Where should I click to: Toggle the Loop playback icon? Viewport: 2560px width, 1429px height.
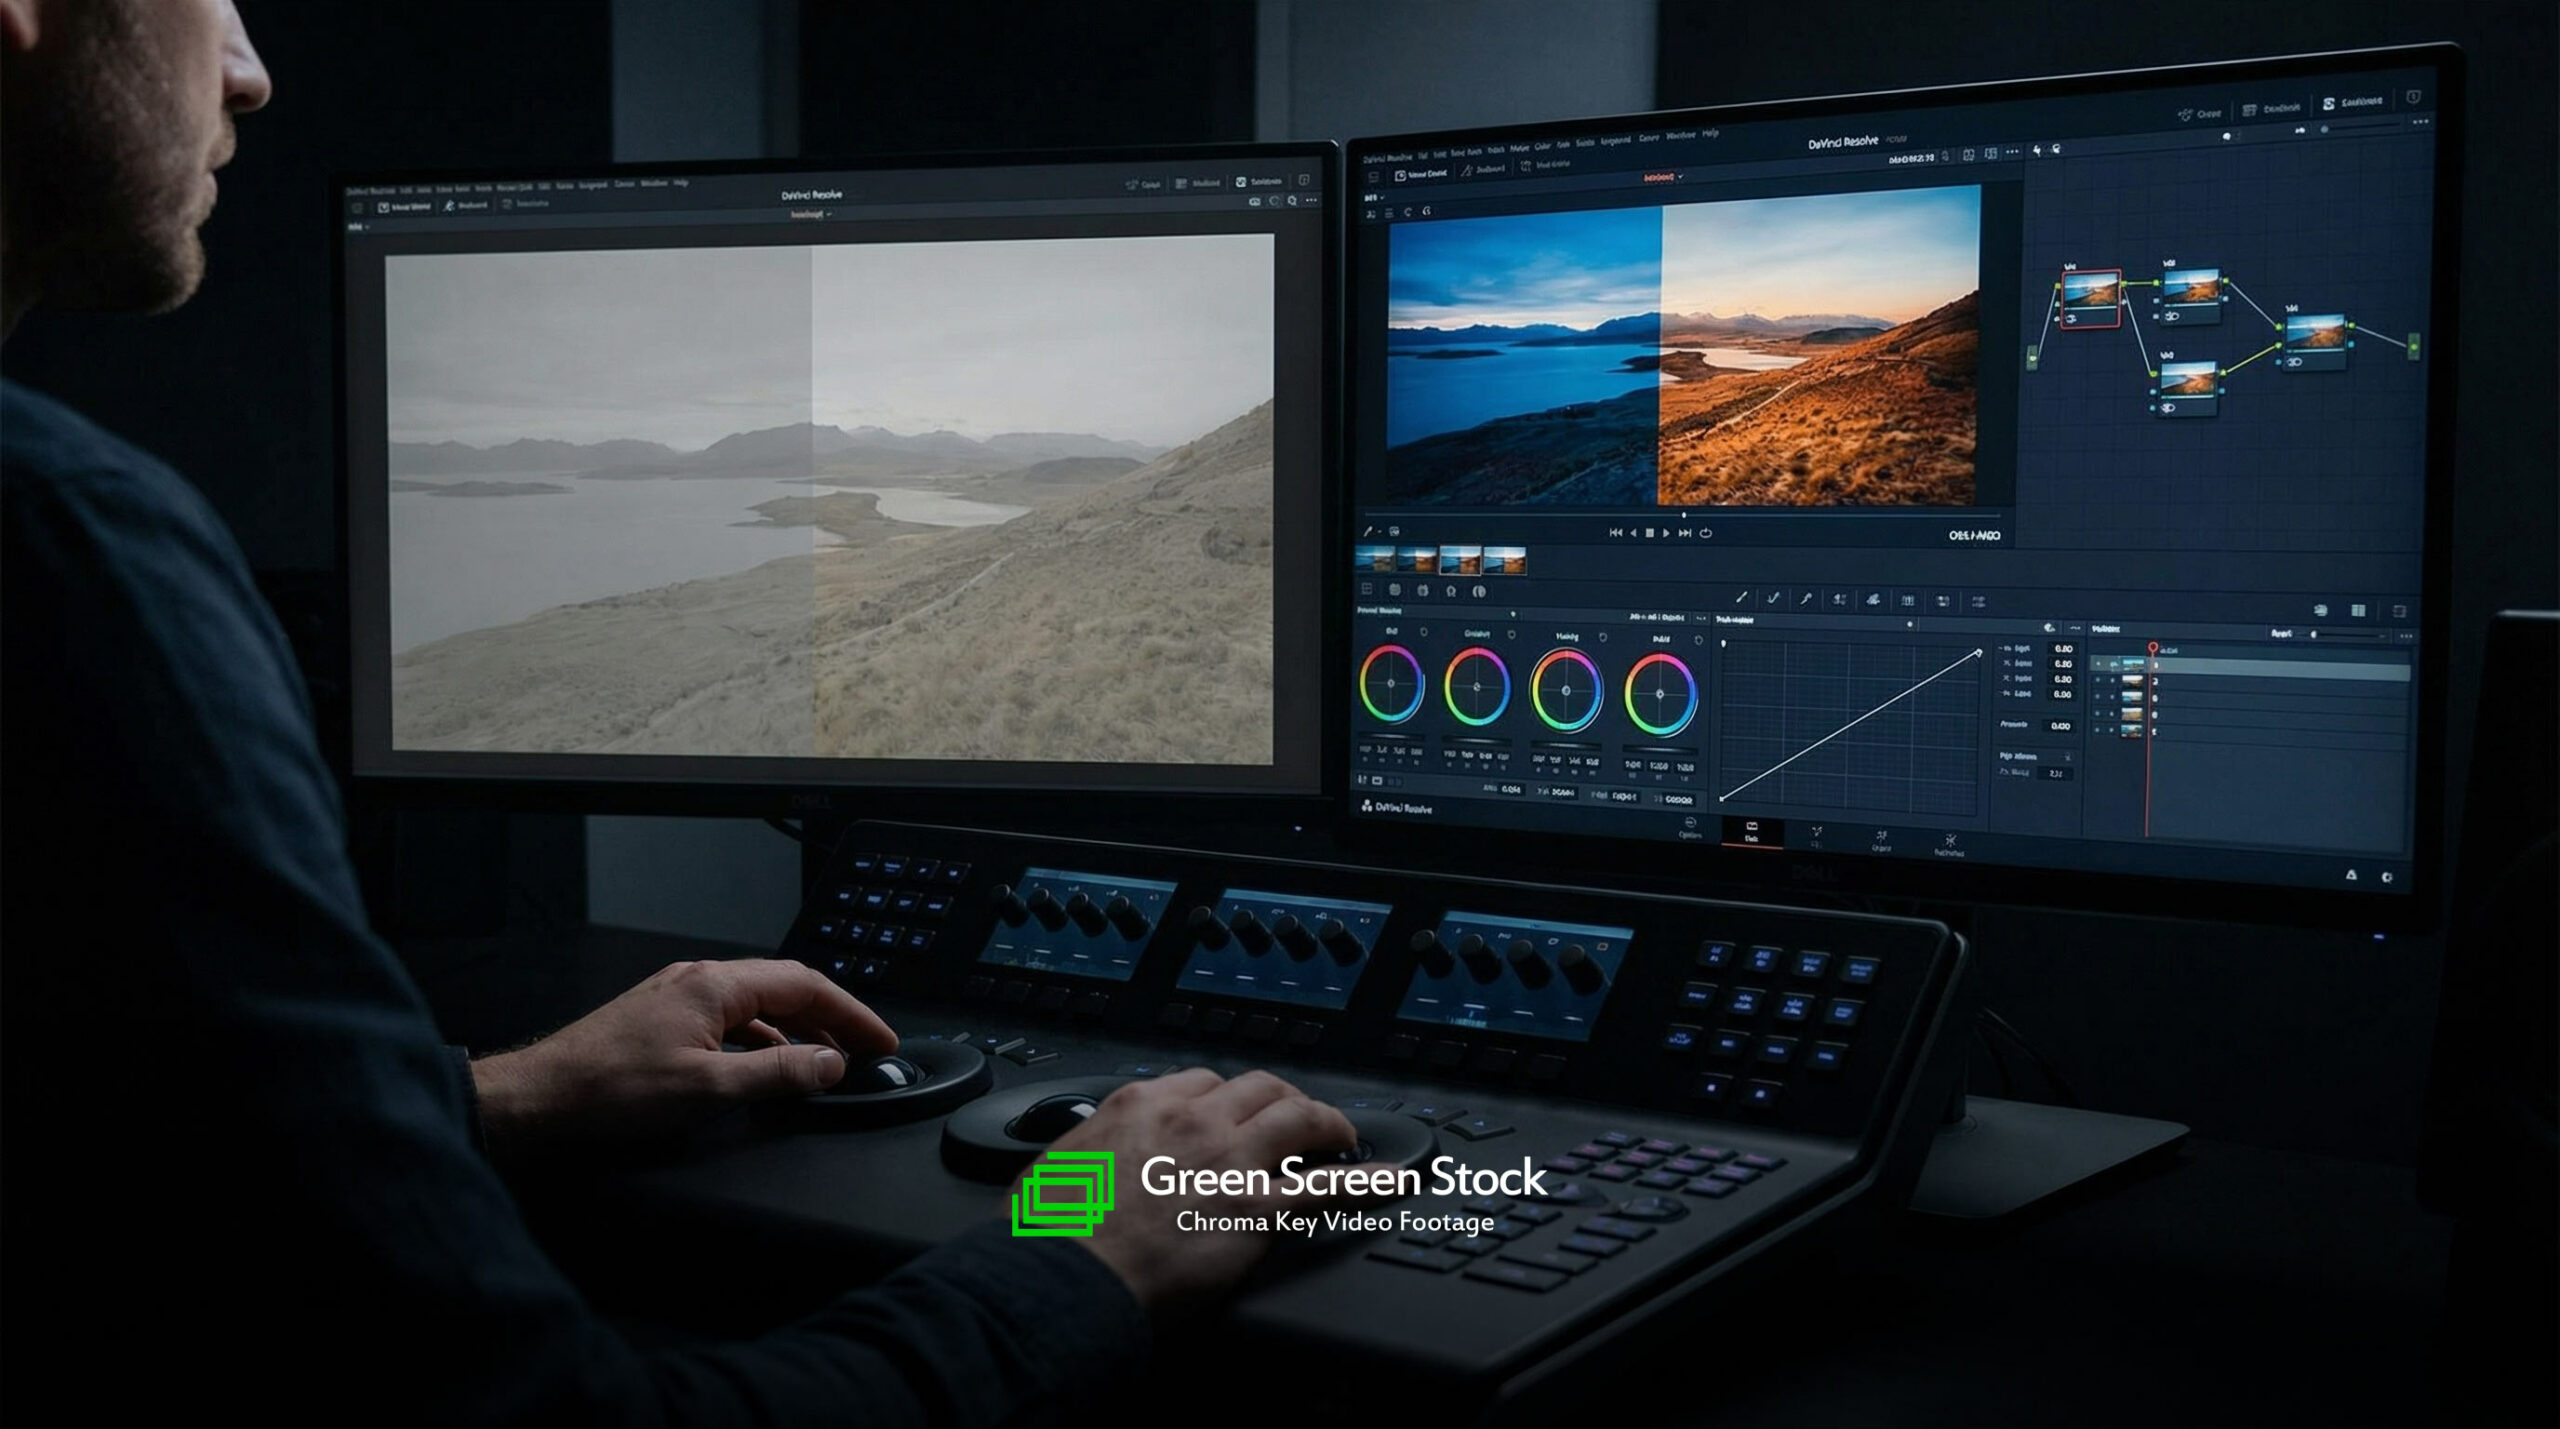tap(1706, 533)
